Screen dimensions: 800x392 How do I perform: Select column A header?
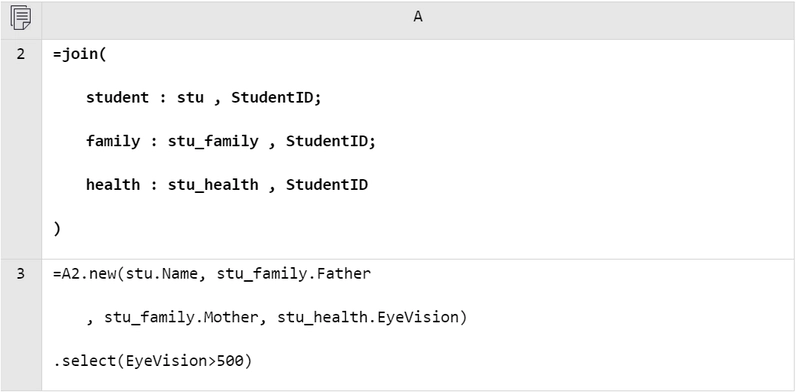tap(418, 18)
